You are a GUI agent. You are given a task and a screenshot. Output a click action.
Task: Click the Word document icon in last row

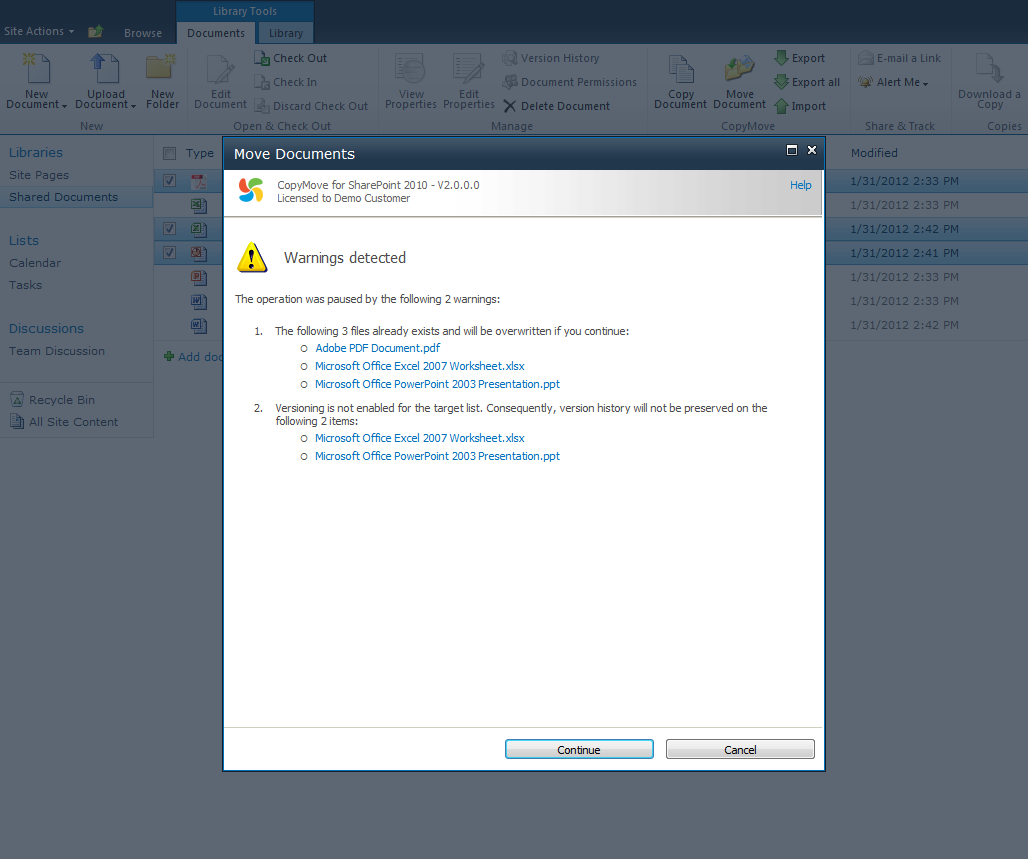(199, 325)
